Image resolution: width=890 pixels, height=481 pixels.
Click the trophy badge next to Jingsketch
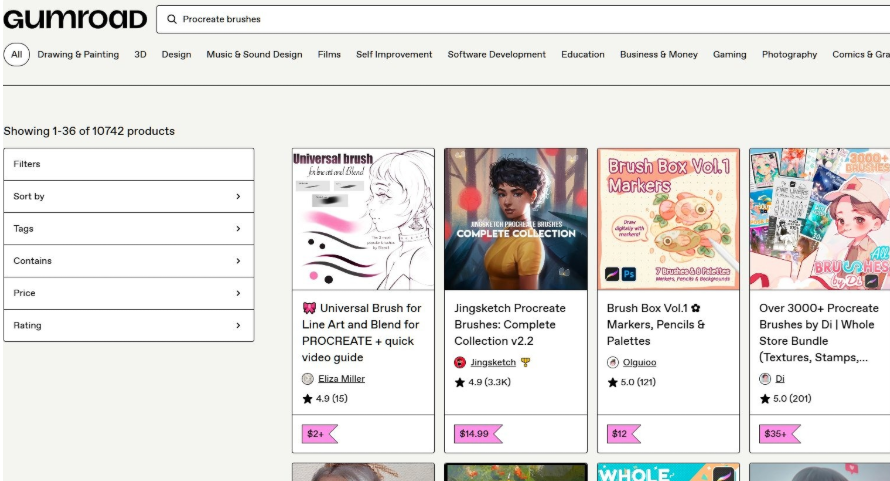[526, 362]
